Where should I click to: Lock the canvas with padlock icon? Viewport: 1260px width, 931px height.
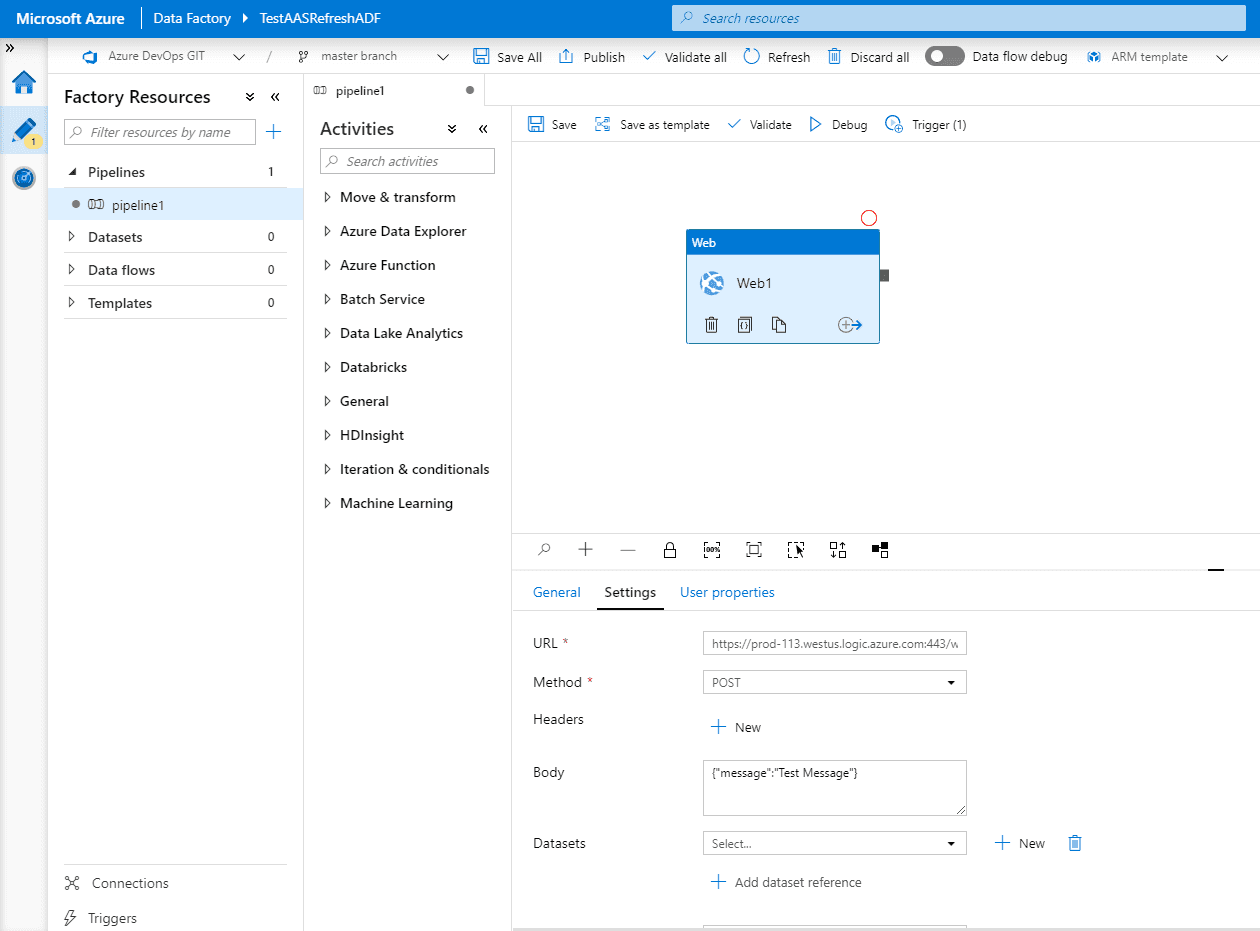pos(670,550)
